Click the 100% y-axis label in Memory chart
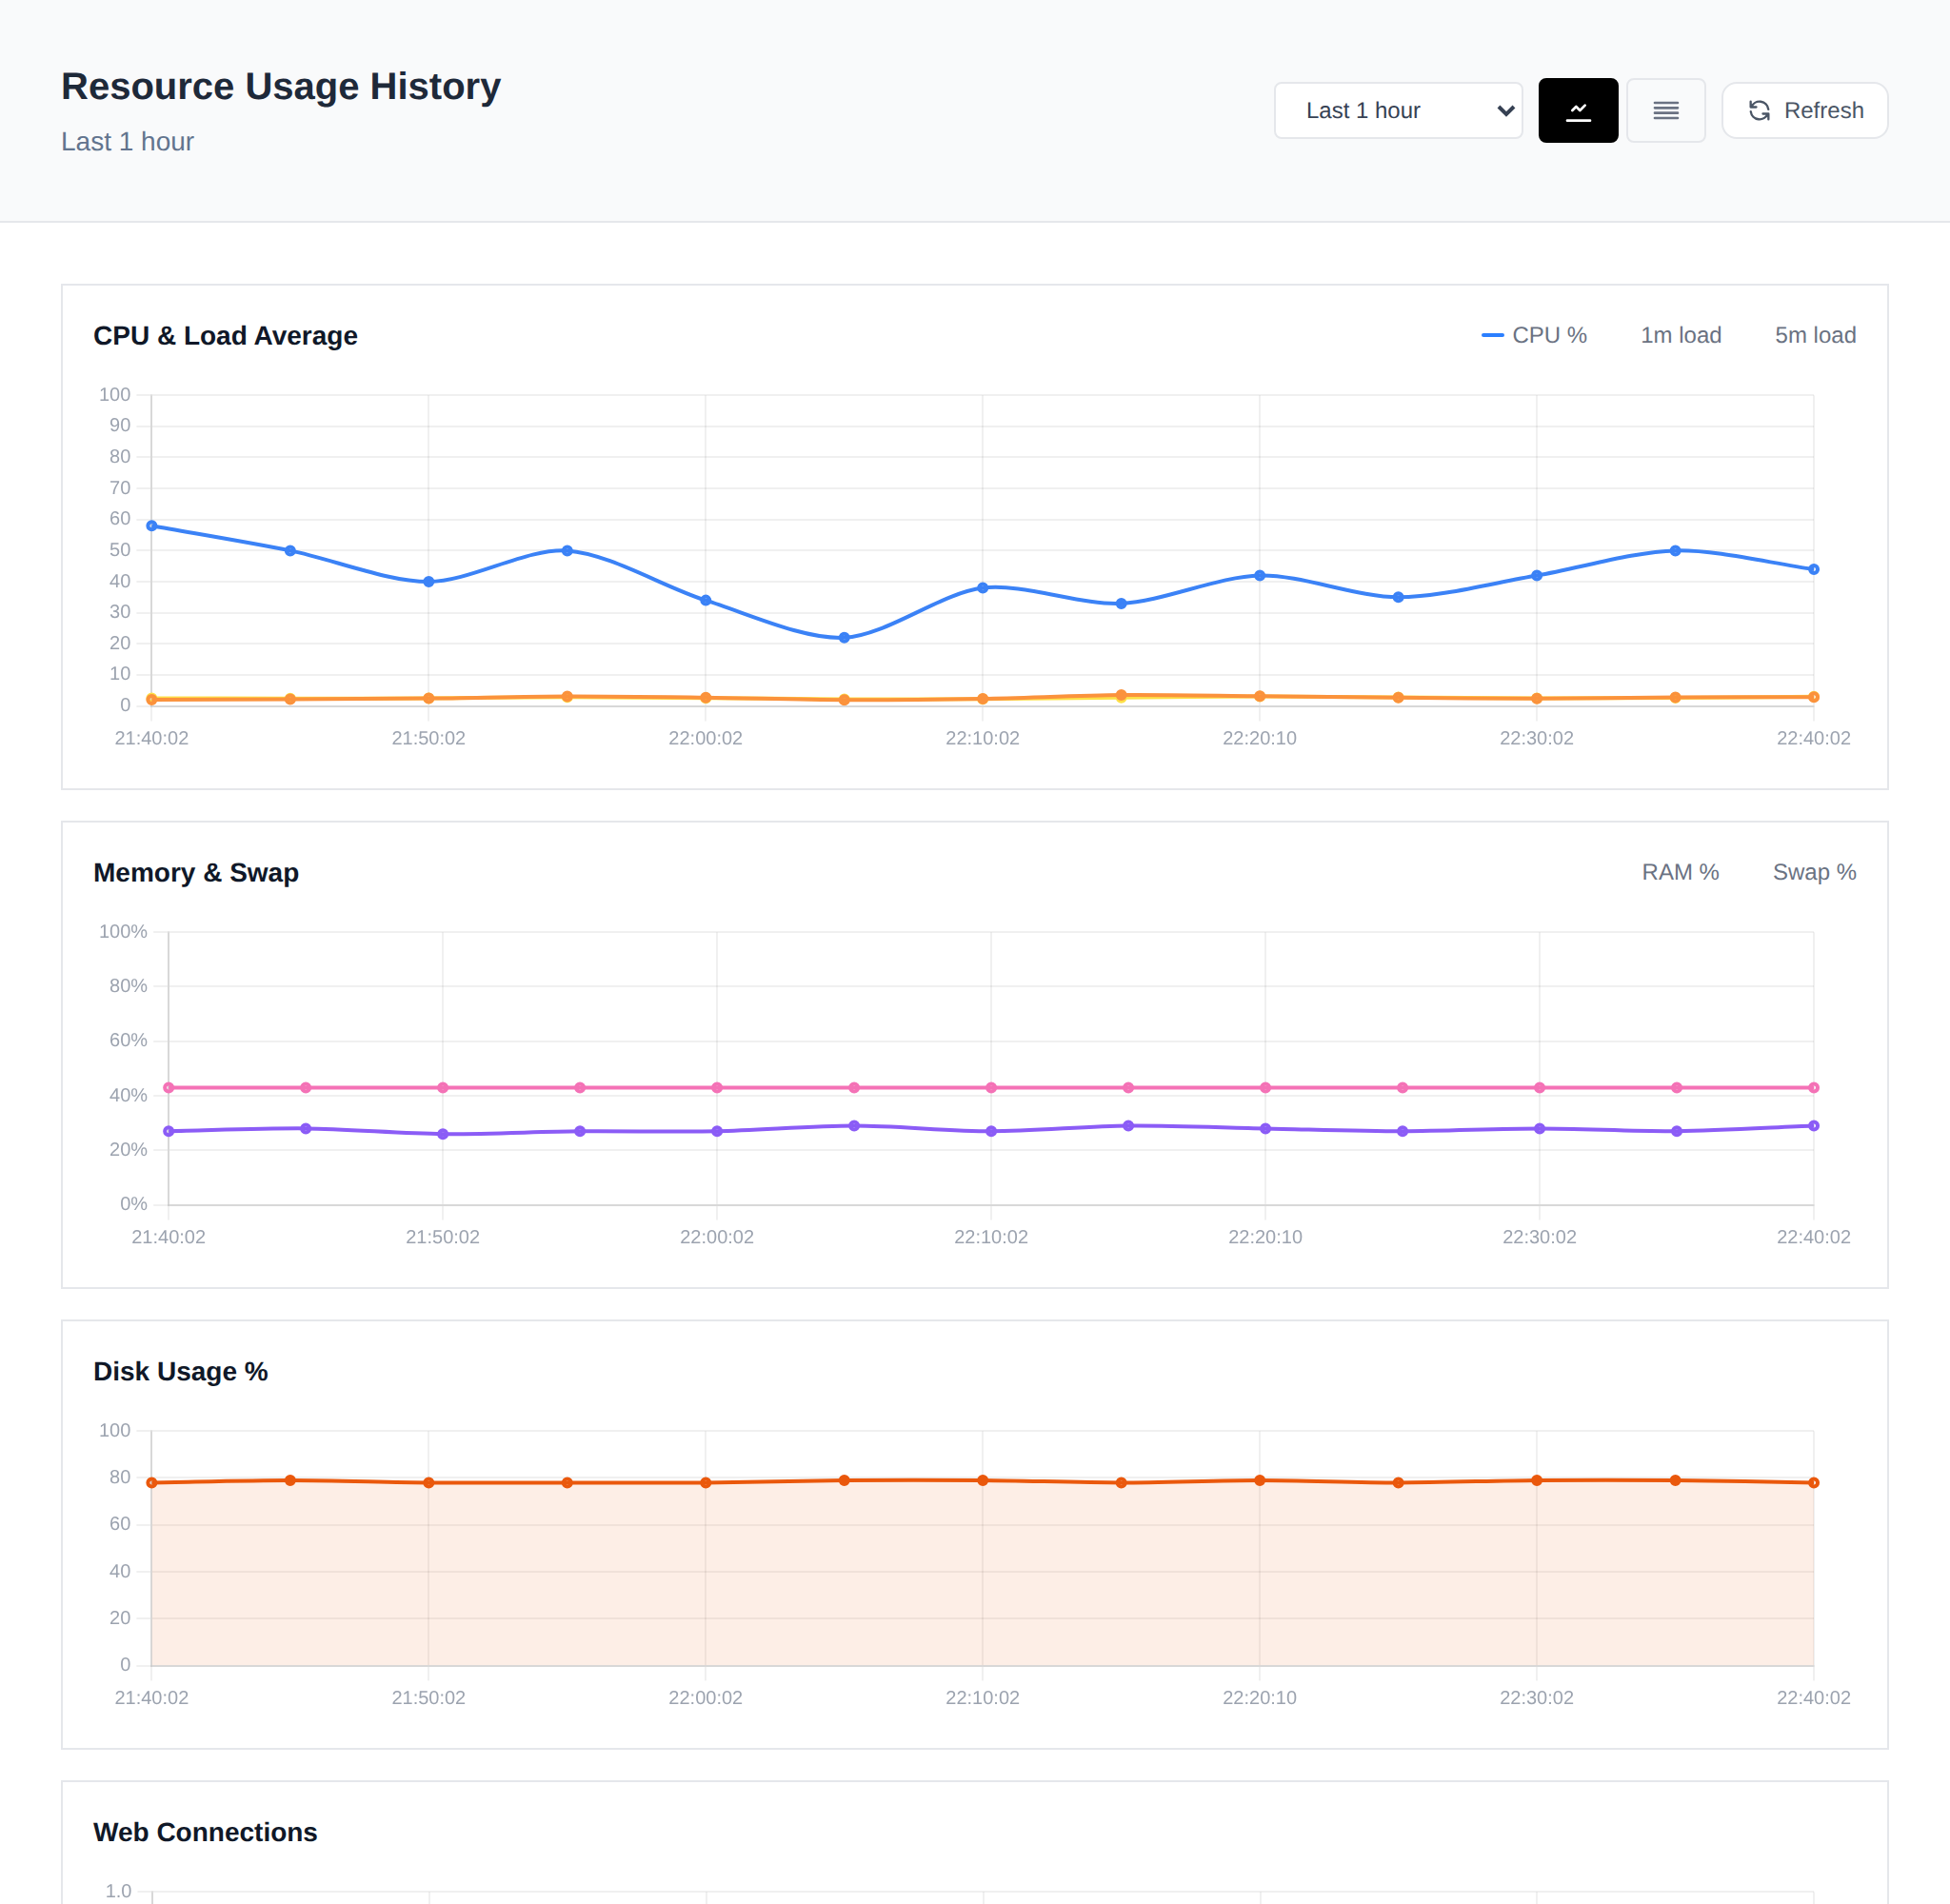The width and height of the screenshot is (1950, 1904). 123,932
